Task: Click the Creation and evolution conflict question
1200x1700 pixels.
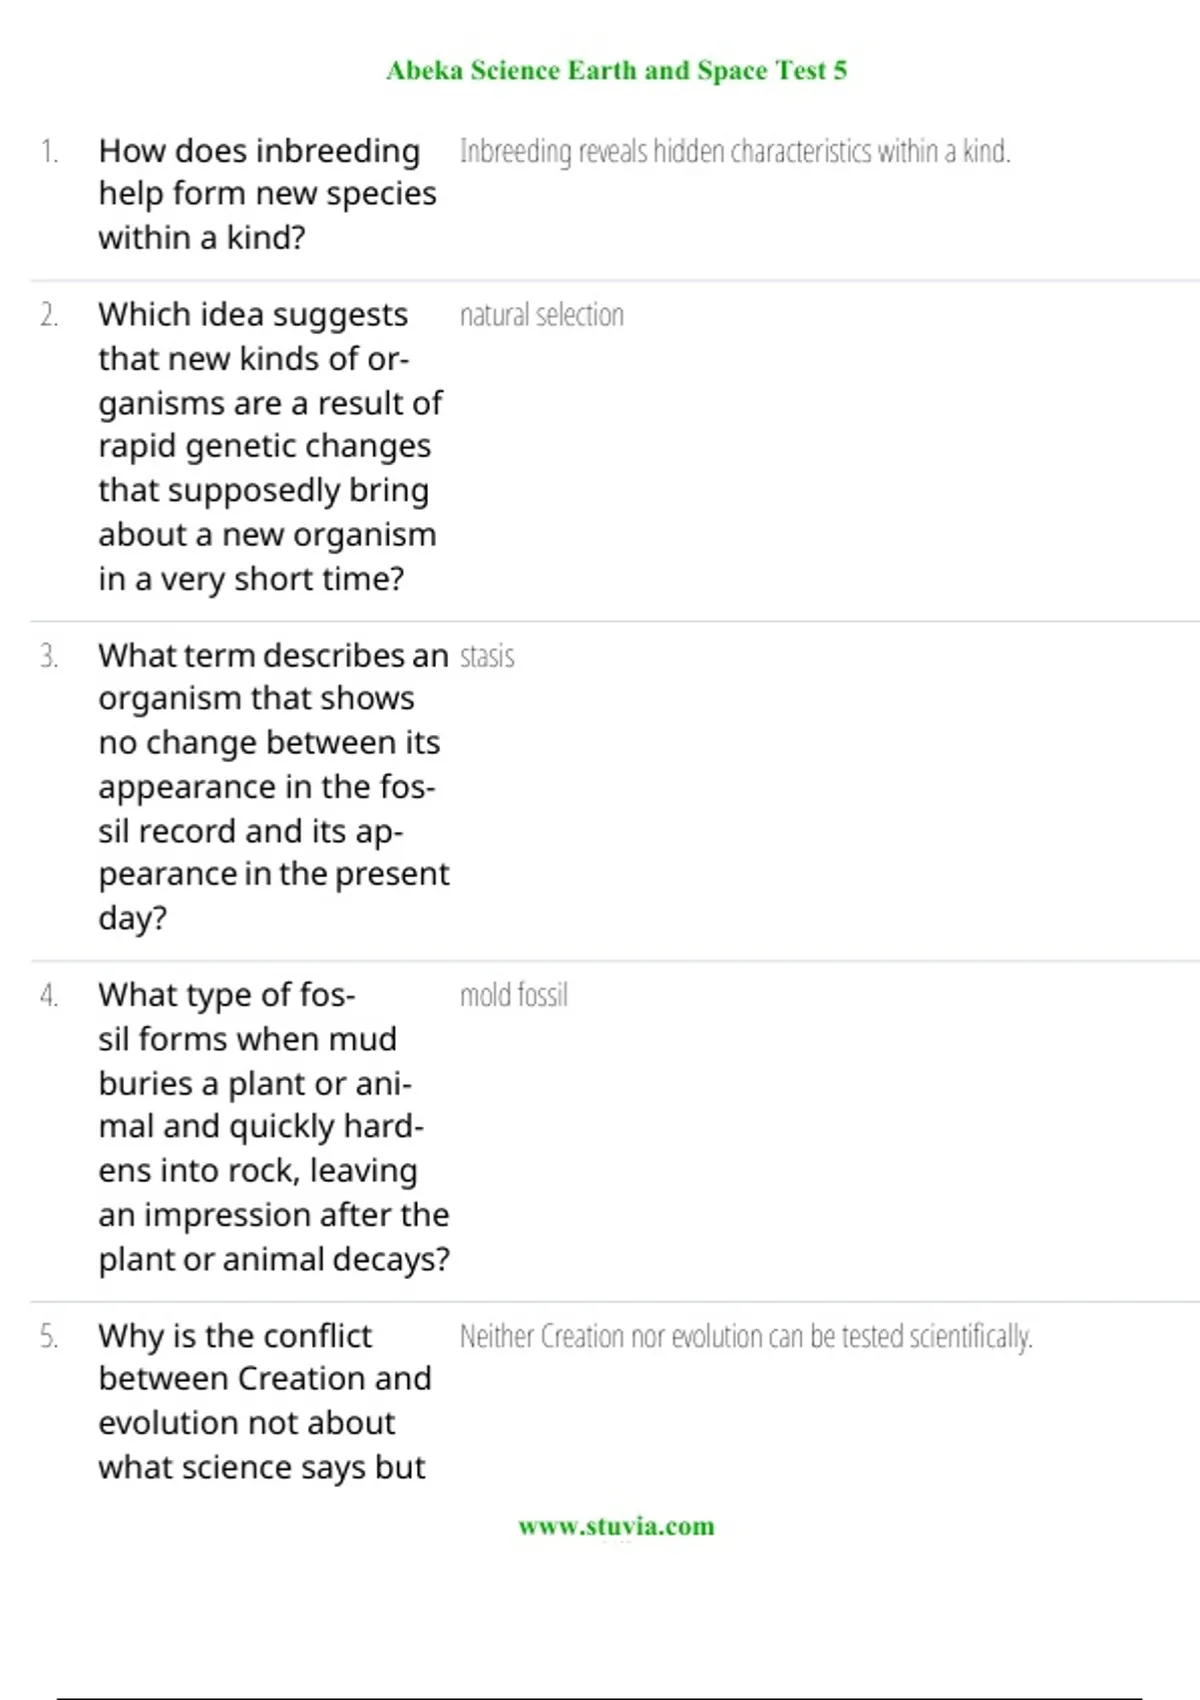Action: (x=264, y=1401)
